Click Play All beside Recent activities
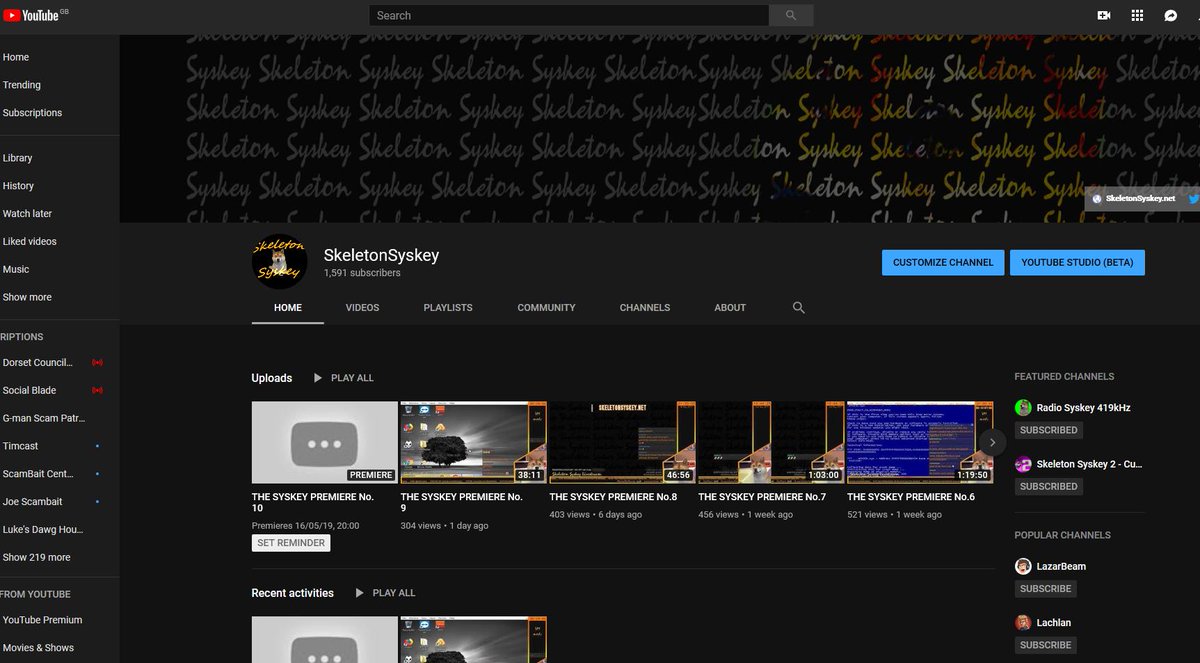 coord(385,593)
